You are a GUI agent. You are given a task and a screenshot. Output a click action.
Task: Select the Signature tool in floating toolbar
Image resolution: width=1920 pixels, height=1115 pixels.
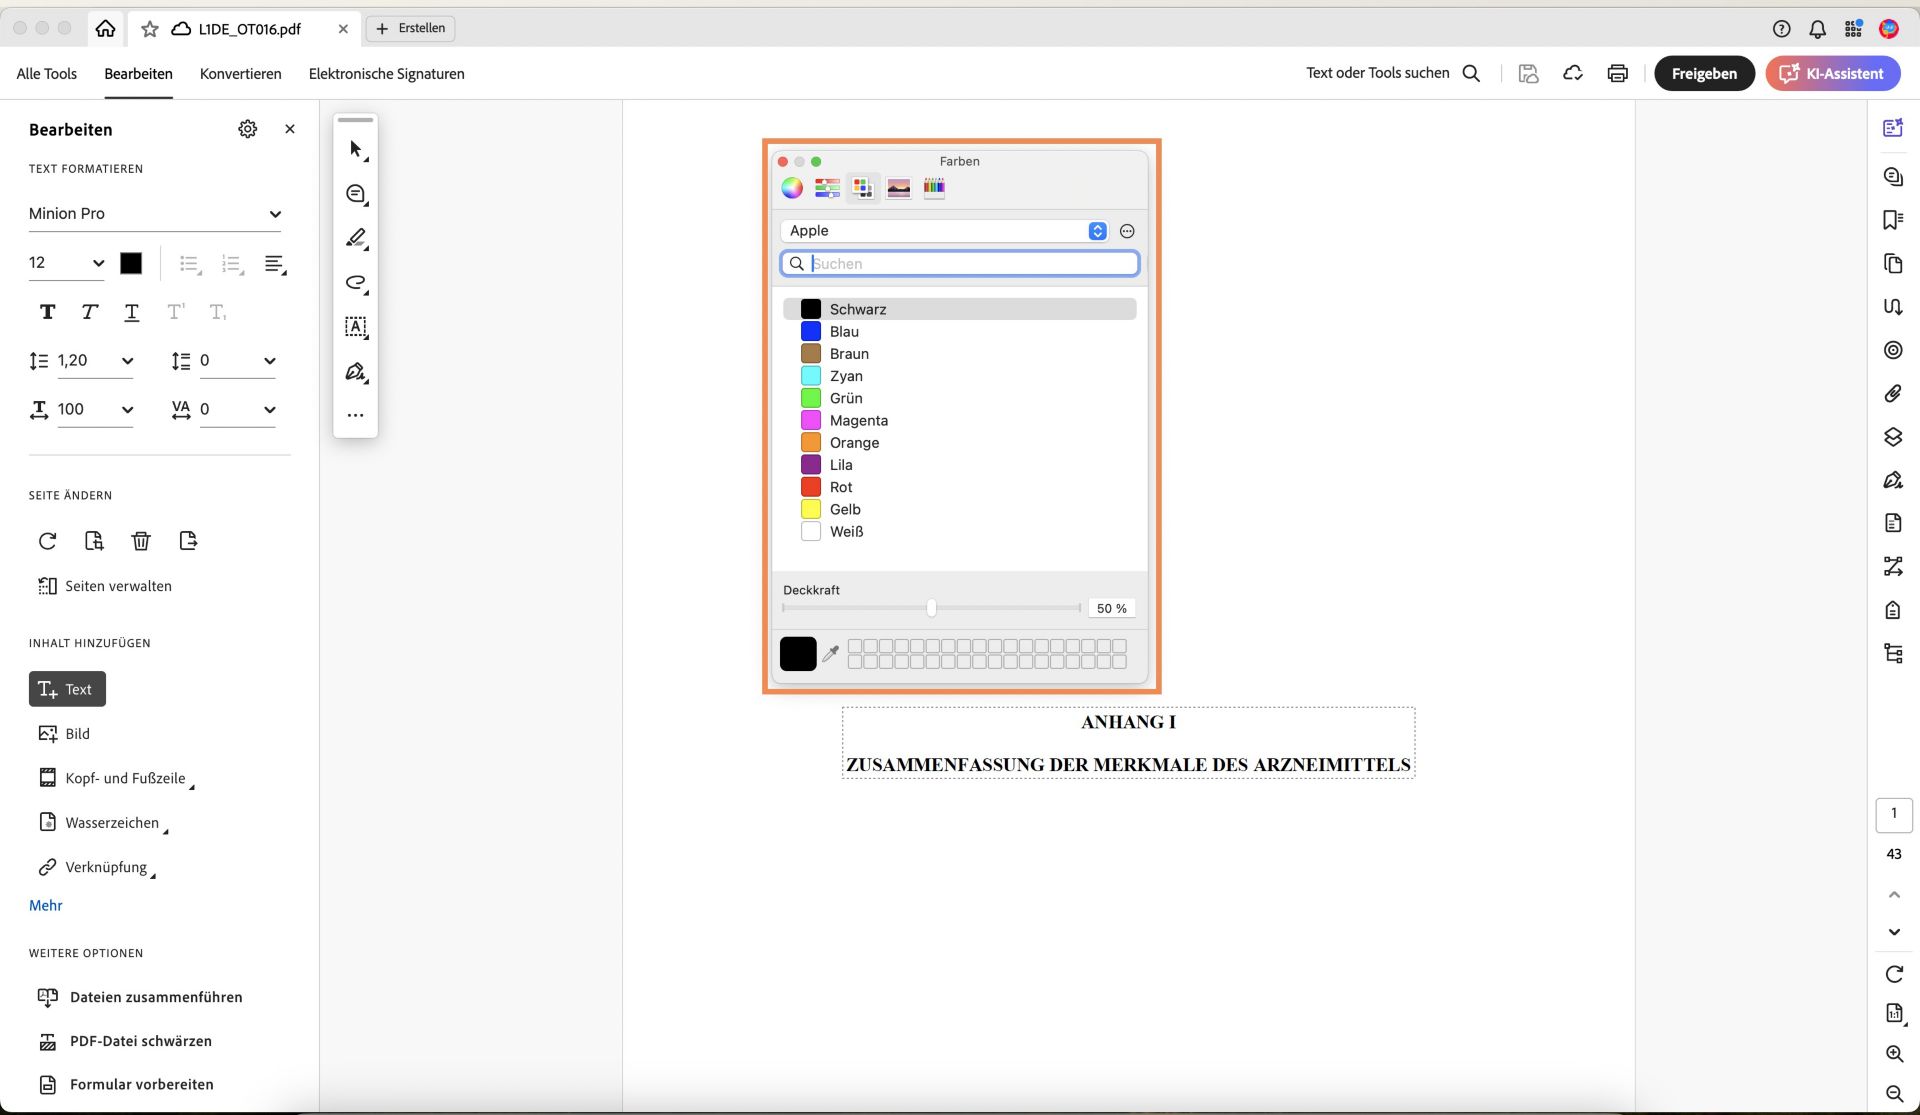tap(355, 371)
